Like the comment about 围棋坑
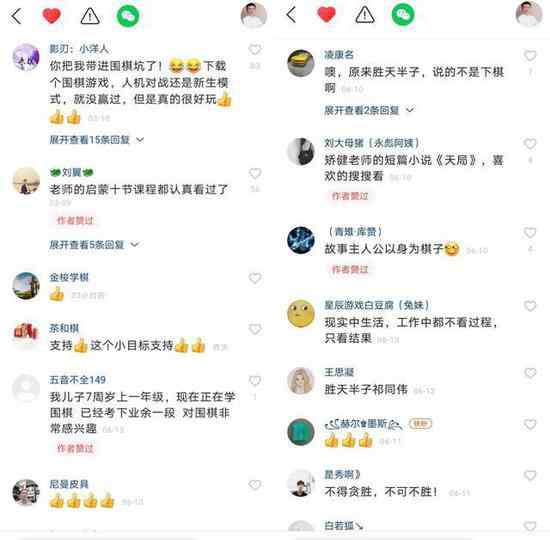Viewport: 550px width, 540px height. click(255, 50)
